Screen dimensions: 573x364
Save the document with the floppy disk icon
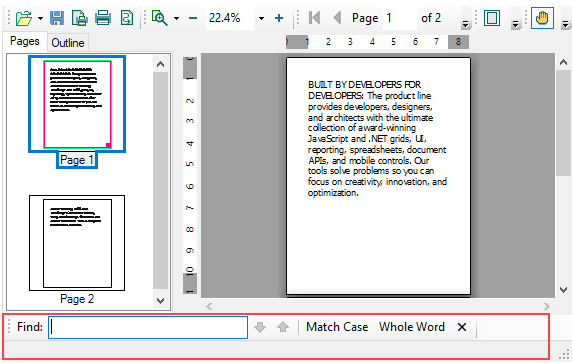[x=57, y=18]
